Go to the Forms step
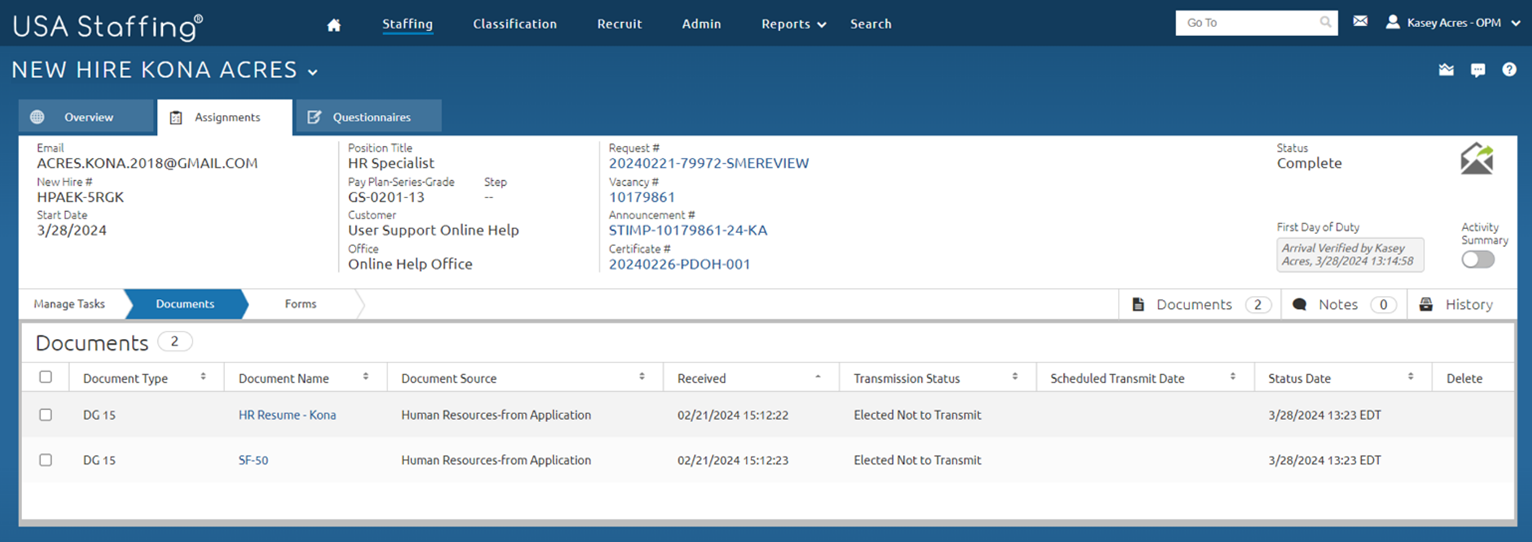This screenshot has height=542, width=1532. [300, 304]
